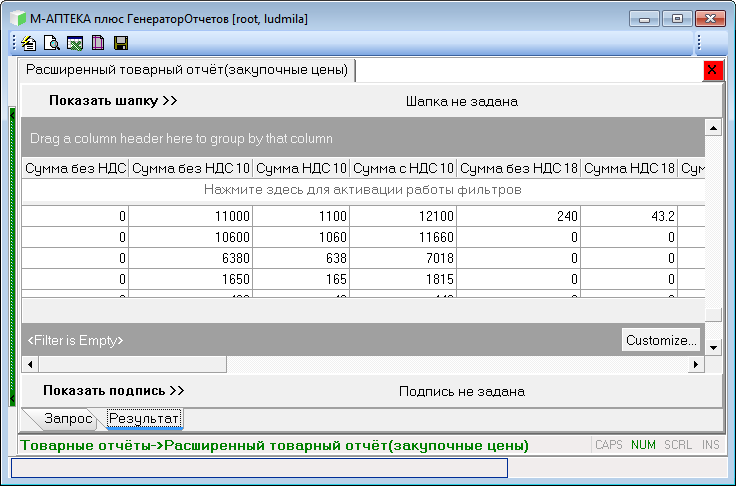This screenshot has width=736, height=486.
Task: Select cell with value 12100
Action: pos(403,216)
